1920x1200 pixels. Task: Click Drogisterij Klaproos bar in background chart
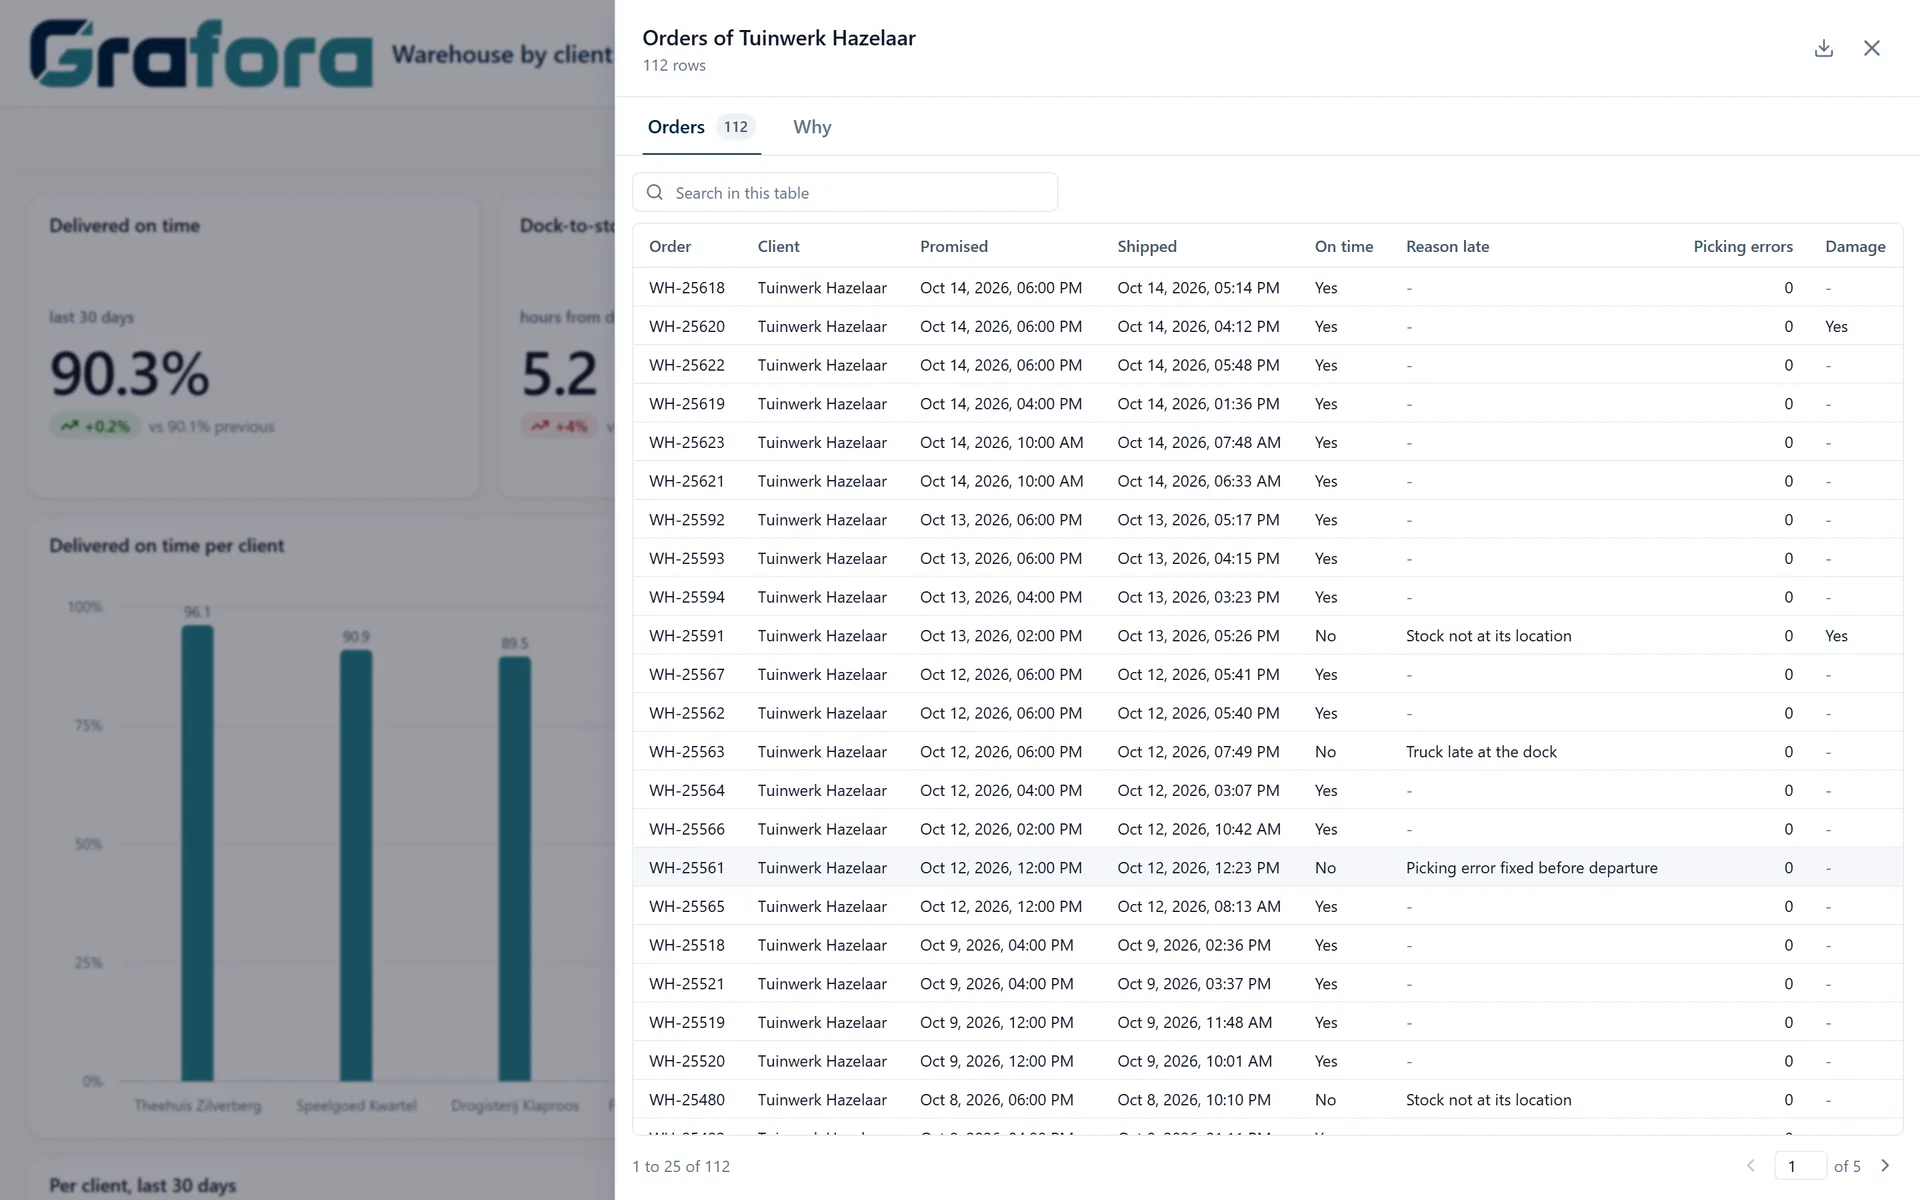point(515,869)
